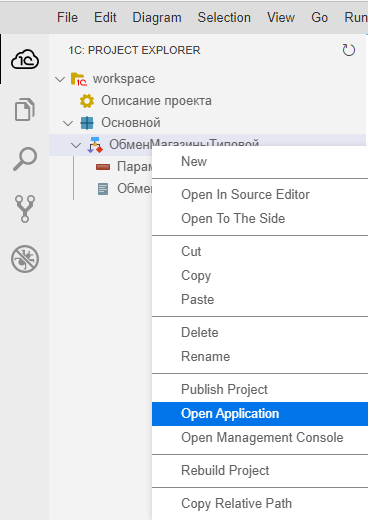The width and height of the screenshot is (368, 520).
Task: Open the View menu
Action: (281, 17)
